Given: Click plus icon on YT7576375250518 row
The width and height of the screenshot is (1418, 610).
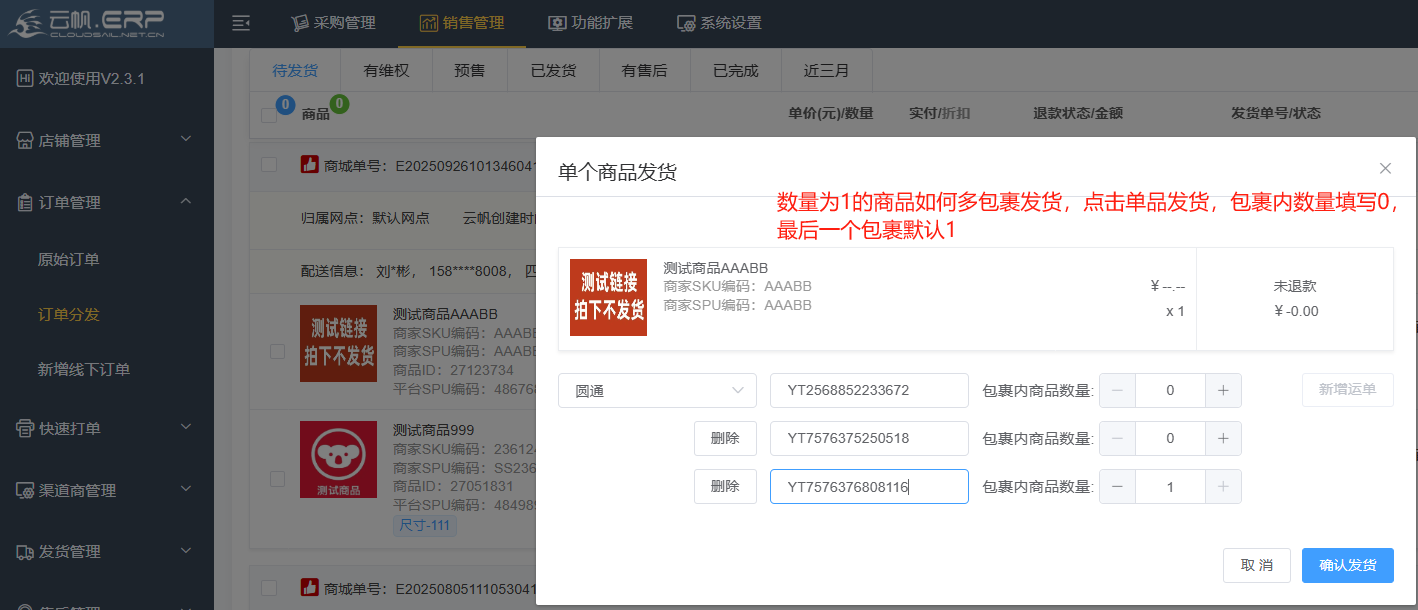Looking at the screenshot, I should pyautogui.click(x=1223, y=439).
